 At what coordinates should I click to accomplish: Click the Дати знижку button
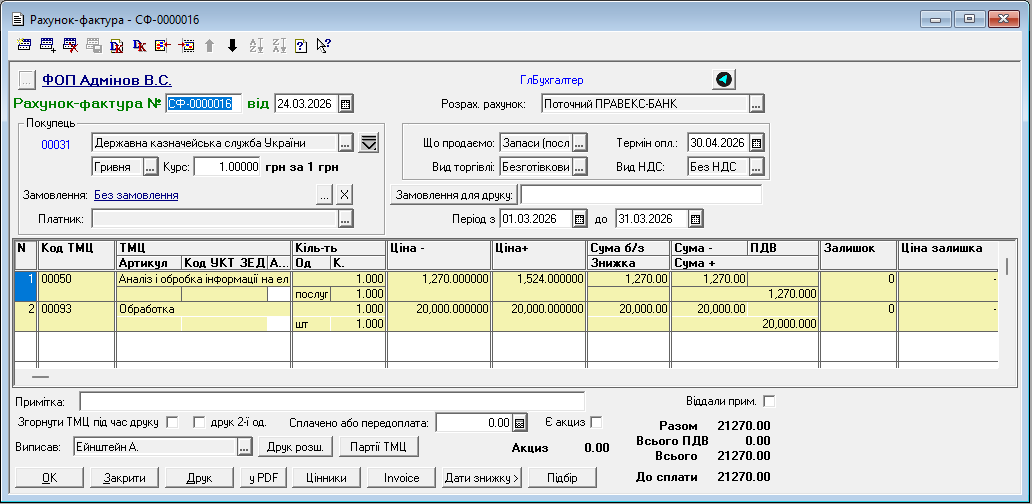click(482, 478)
